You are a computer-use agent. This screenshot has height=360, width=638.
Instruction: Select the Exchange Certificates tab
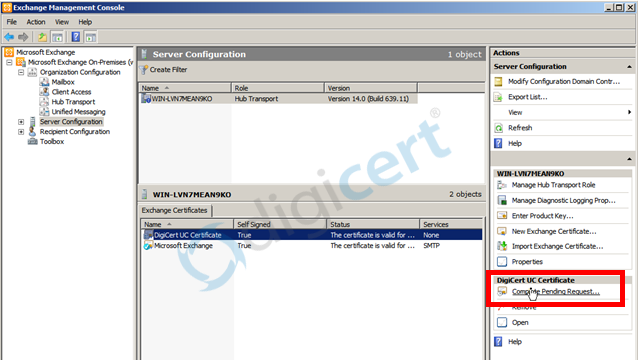pos(175,210)
